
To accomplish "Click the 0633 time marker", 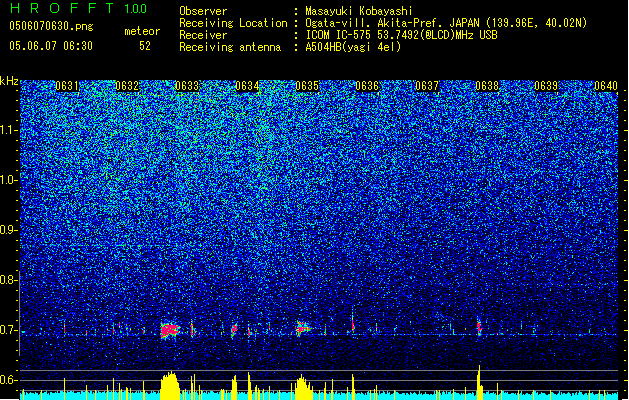I will tap(187, 86).
